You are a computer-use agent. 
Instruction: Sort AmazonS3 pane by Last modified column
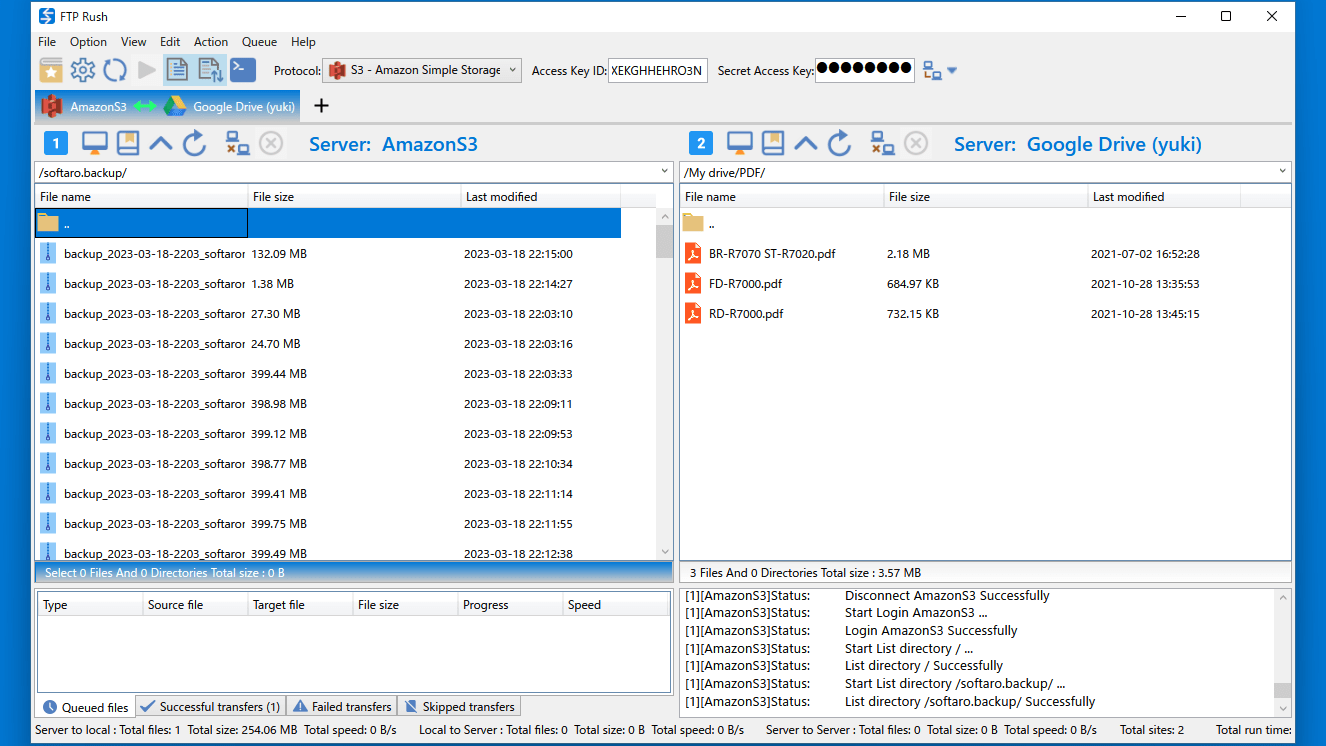[541, 197]
